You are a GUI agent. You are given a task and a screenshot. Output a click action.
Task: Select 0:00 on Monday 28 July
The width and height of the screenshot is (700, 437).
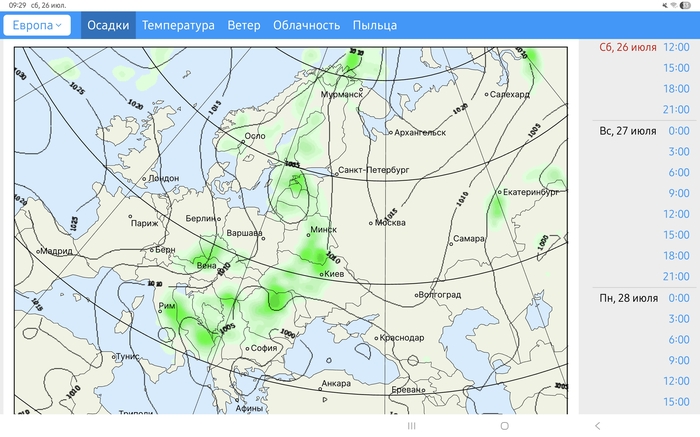(677, 298)
